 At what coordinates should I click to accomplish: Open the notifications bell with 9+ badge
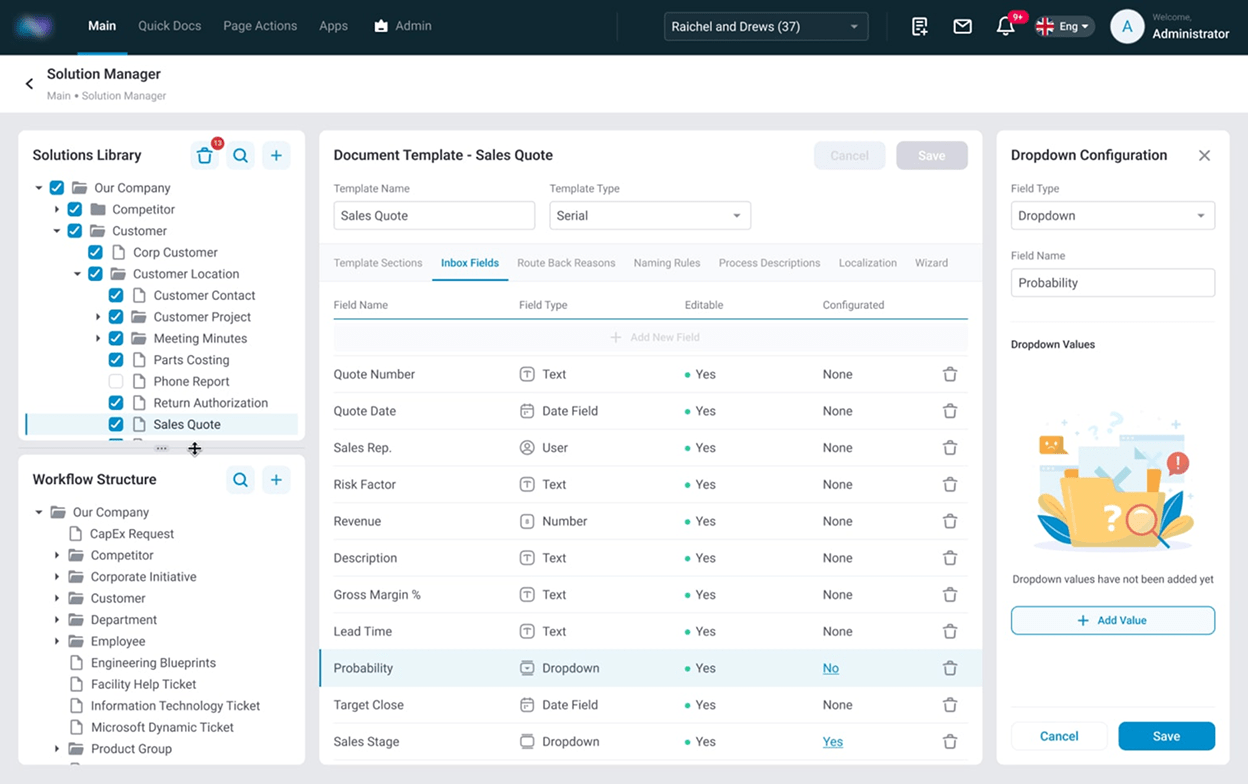(1005, 26)
